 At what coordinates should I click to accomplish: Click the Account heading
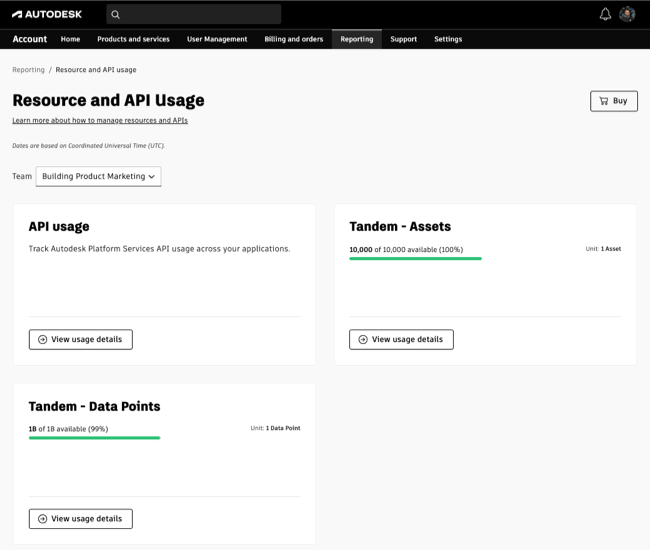[29, 39]
